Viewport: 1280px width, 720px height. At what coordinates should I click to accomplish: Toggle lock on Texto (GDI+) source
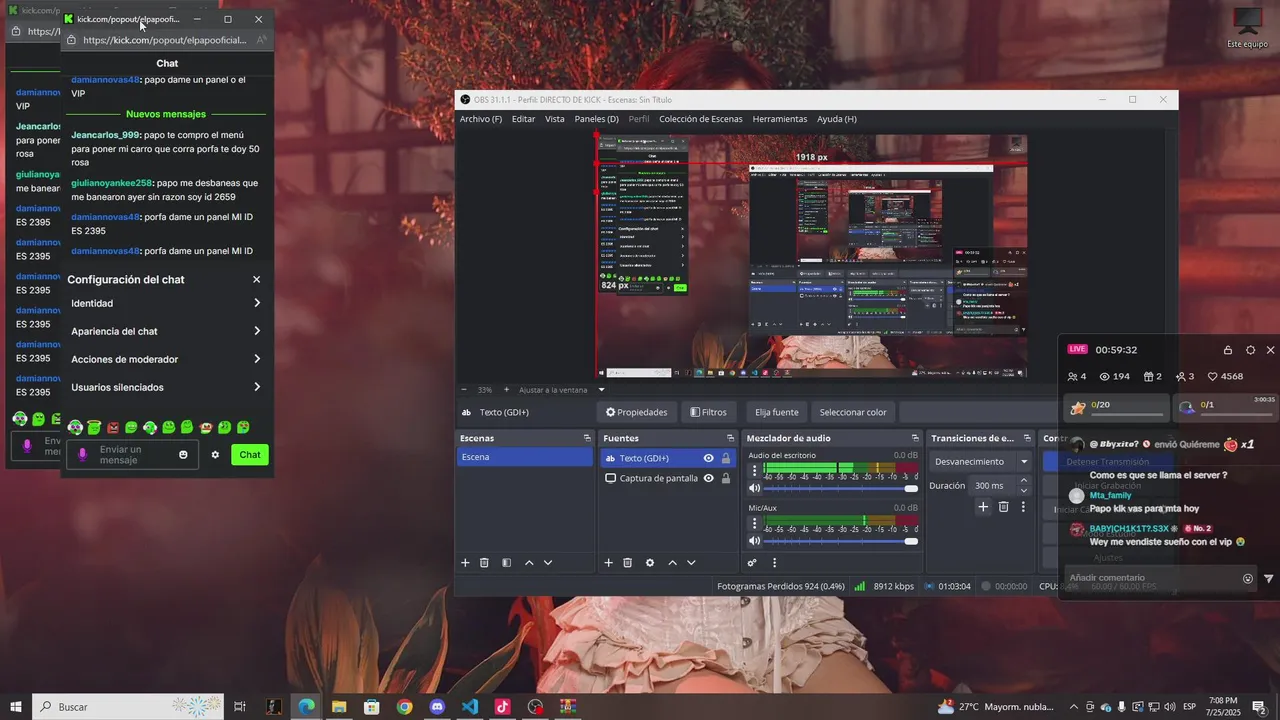pyautogui.click(x=726, y=458)
